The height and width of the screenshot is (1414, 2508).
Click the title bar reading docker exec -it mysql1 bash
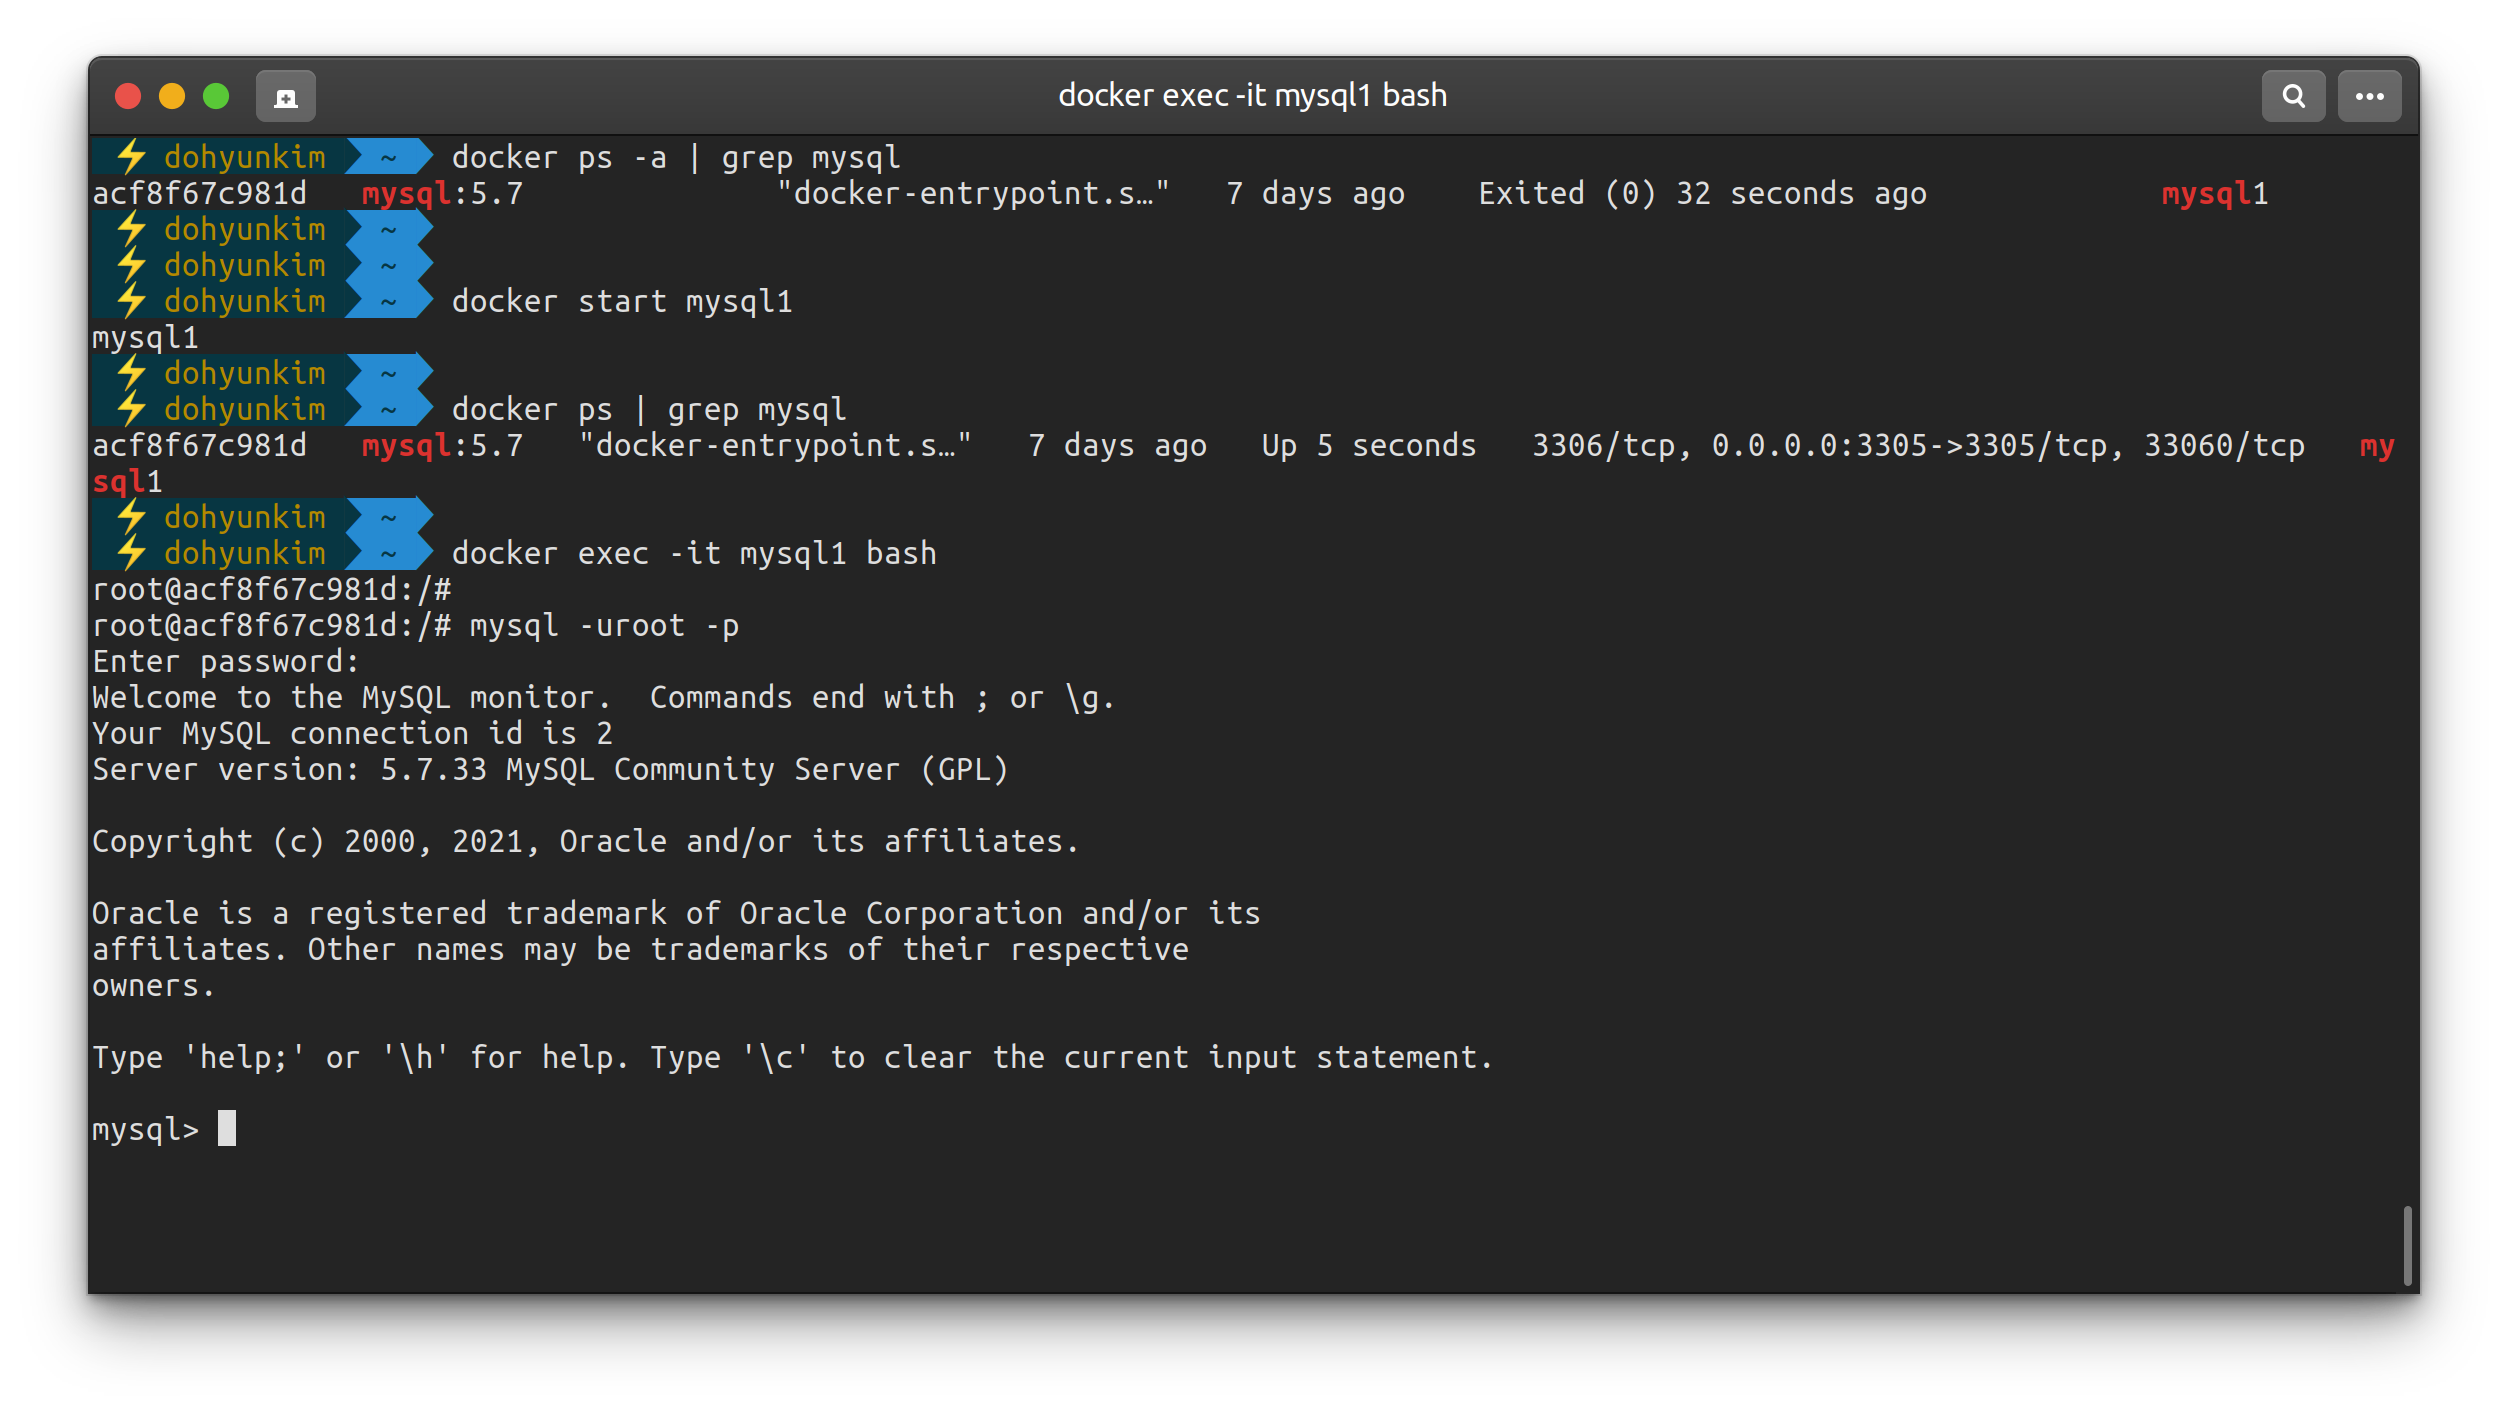click(x=1253, y=95)
